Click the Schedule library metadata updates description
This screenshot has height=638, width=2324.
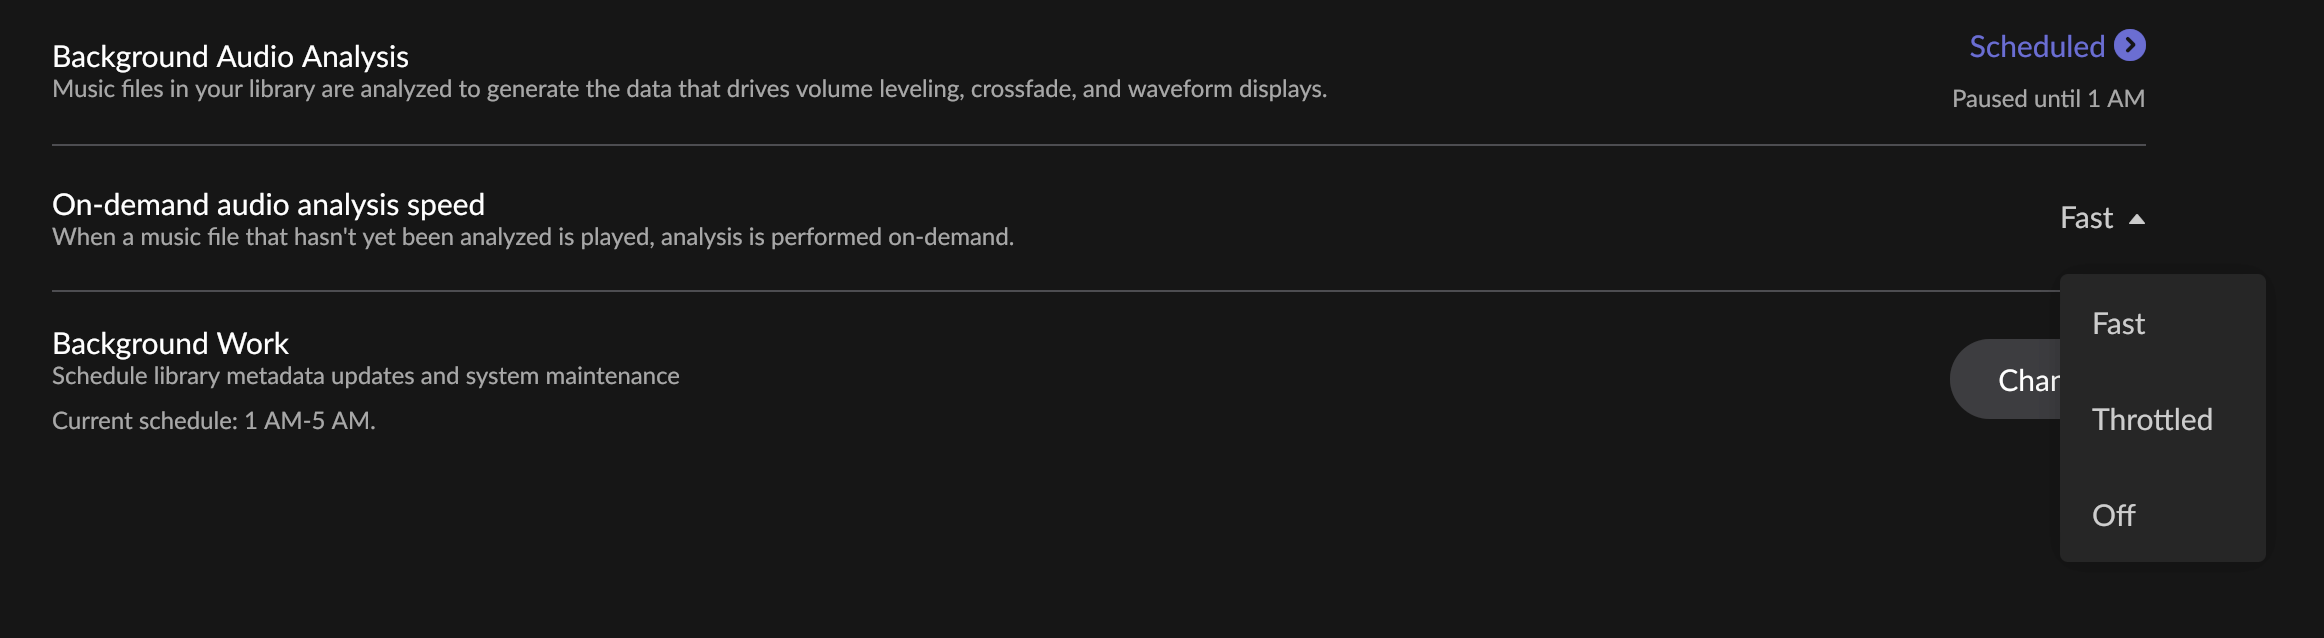point(365,376)
